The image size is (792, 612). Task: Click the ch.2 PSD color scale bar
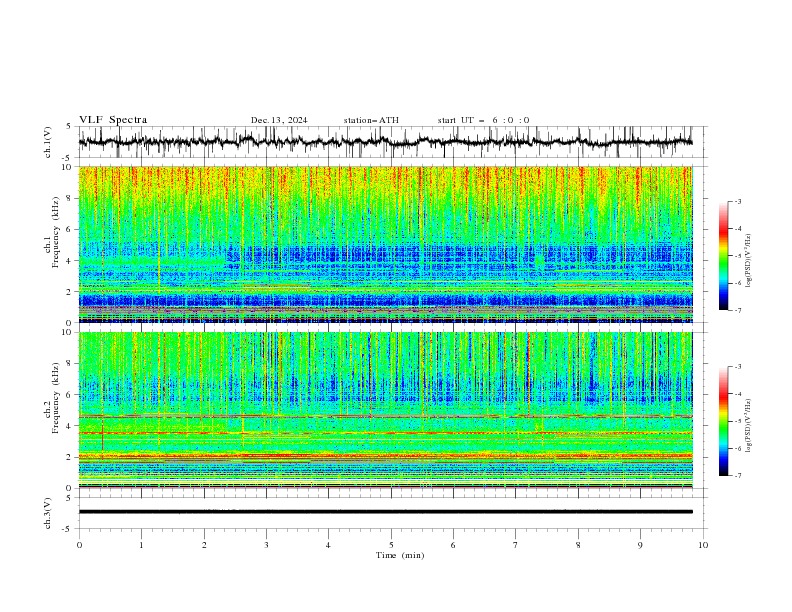(x=723, y=421)
